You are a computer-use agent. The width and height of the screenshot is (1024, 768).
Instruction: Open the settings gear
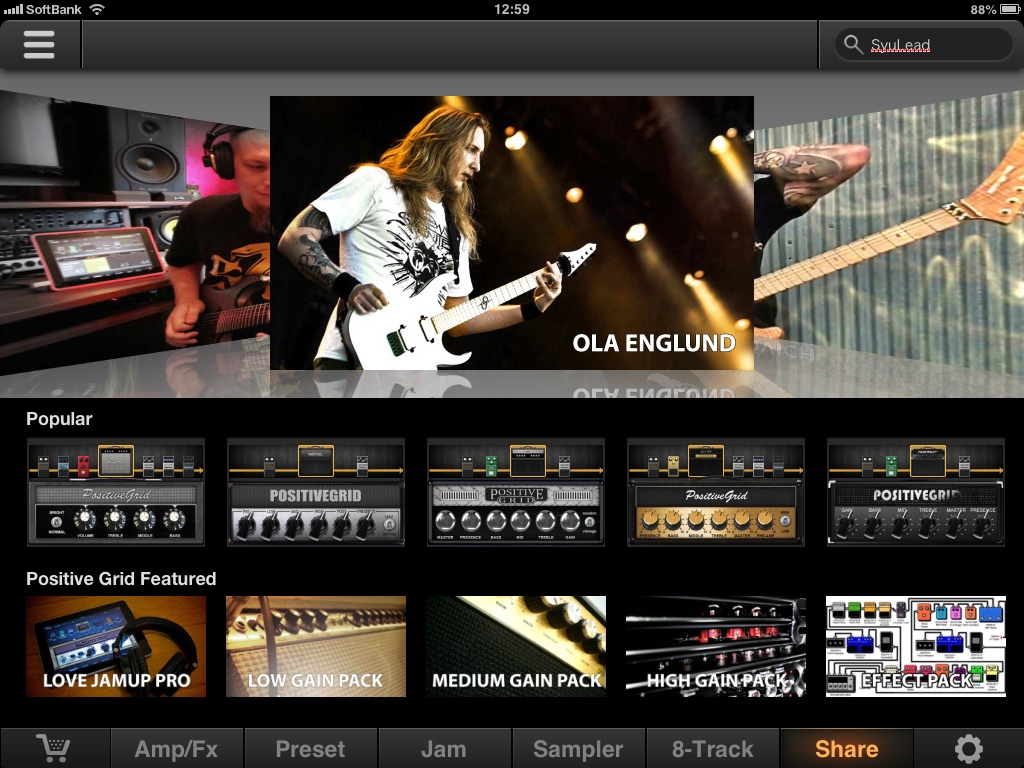pos(968,748)
